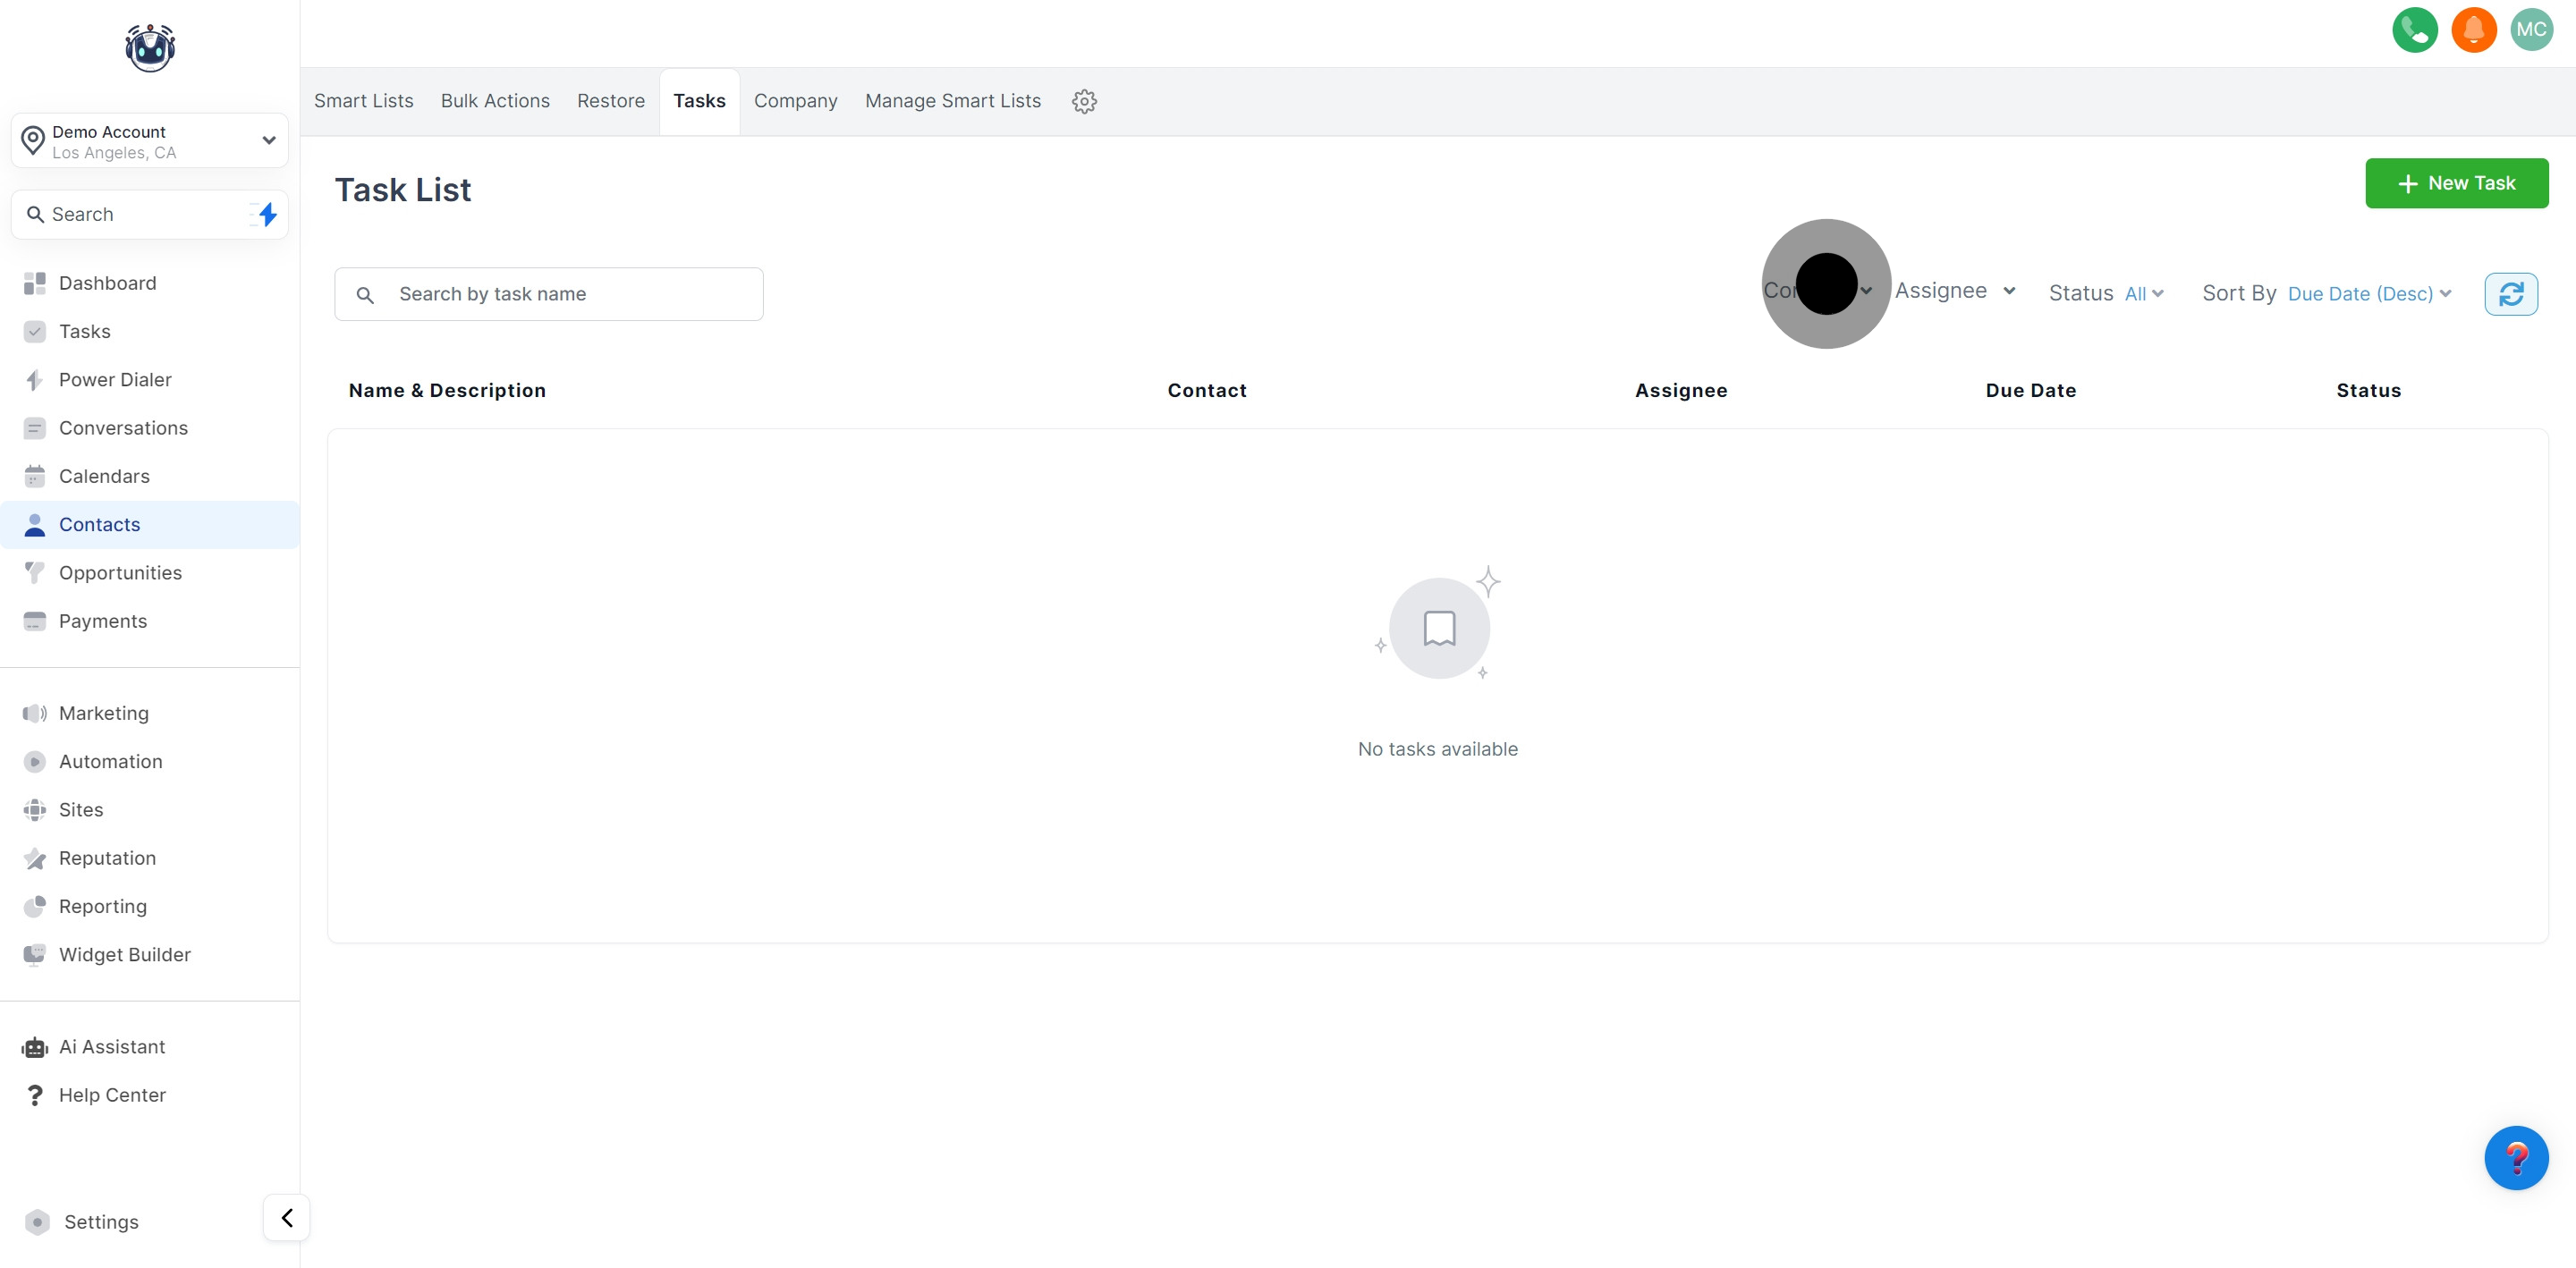
Task: Click the search by task name field
Action: [548, 293]
